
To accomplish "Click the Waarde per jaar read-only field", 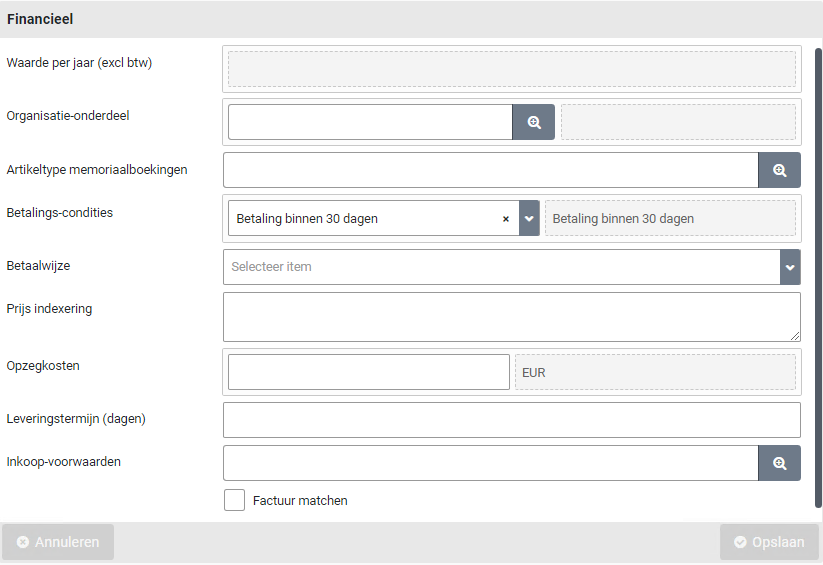I will pyautogui.click(x=511, y=68).
